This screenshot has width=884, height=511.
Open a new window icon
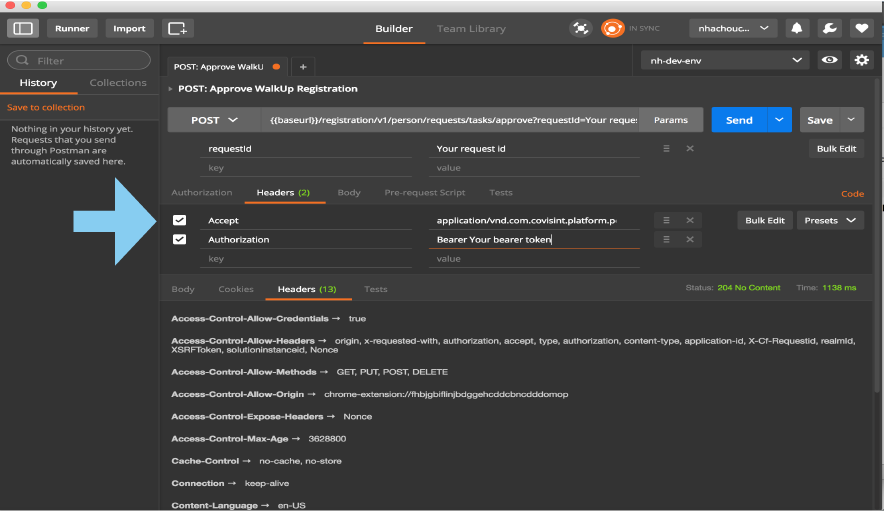(x=177, y=28)
